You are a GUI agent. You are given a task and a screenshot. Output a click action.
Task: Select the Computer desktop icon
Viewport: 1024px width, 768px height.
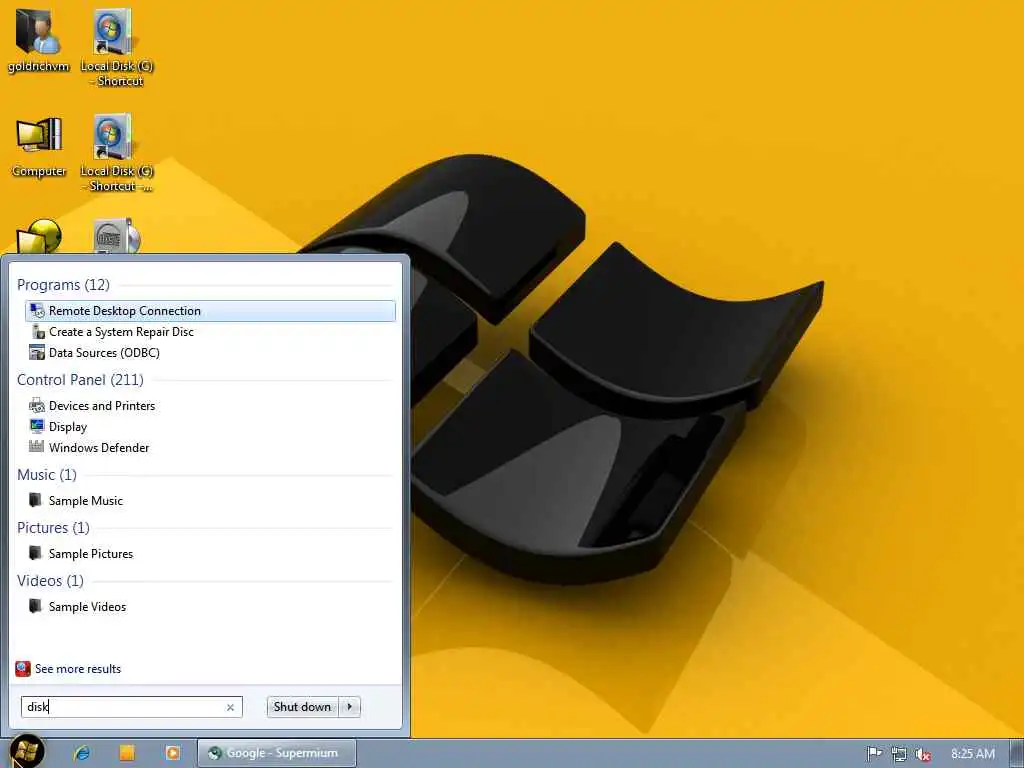[x=39, y=147]
